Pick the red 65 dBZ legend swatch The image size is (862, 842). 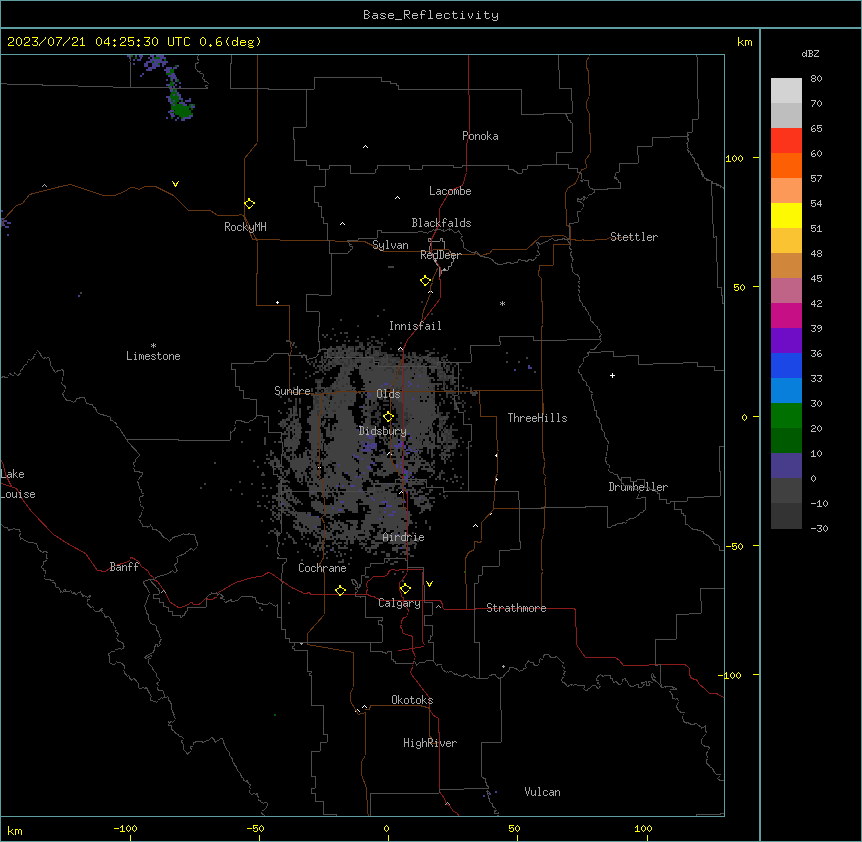pos(786,140)
